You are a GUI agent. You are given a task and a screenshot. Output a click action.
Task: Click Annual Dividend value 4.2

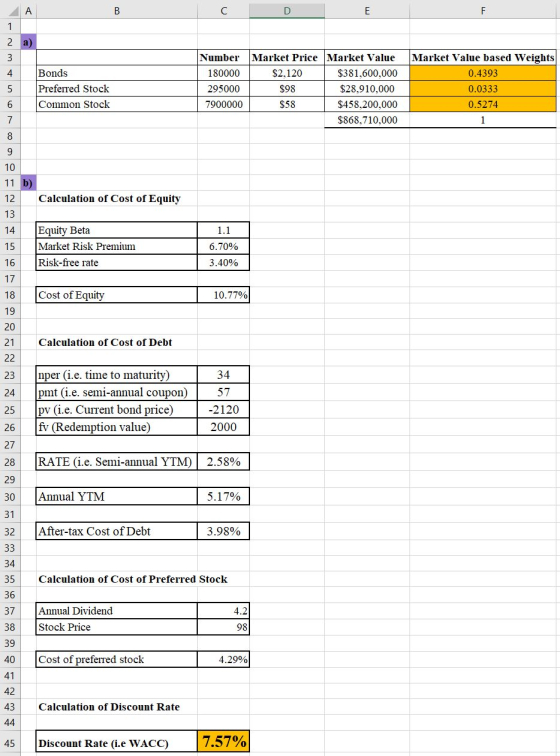tap(223, 611)
